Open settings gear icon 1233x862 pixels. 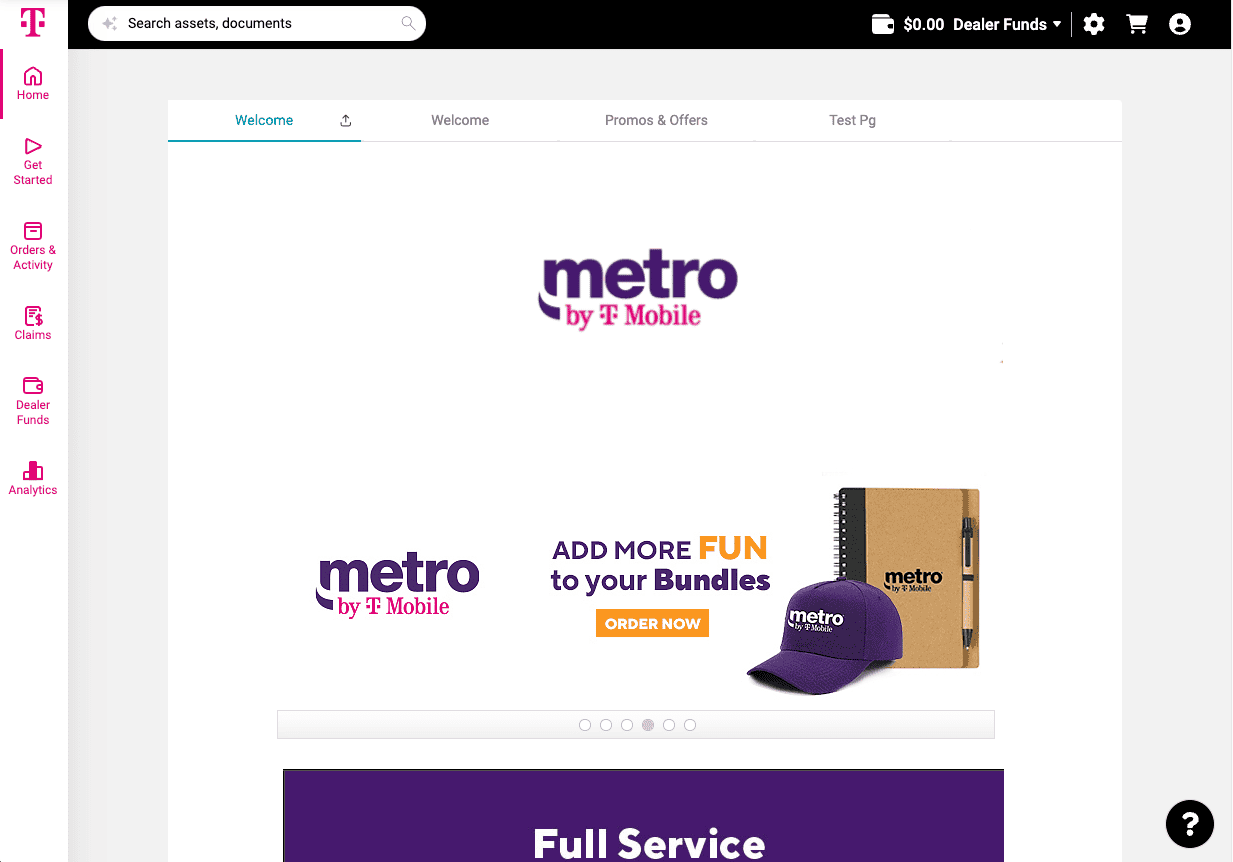click(1094, 24)
